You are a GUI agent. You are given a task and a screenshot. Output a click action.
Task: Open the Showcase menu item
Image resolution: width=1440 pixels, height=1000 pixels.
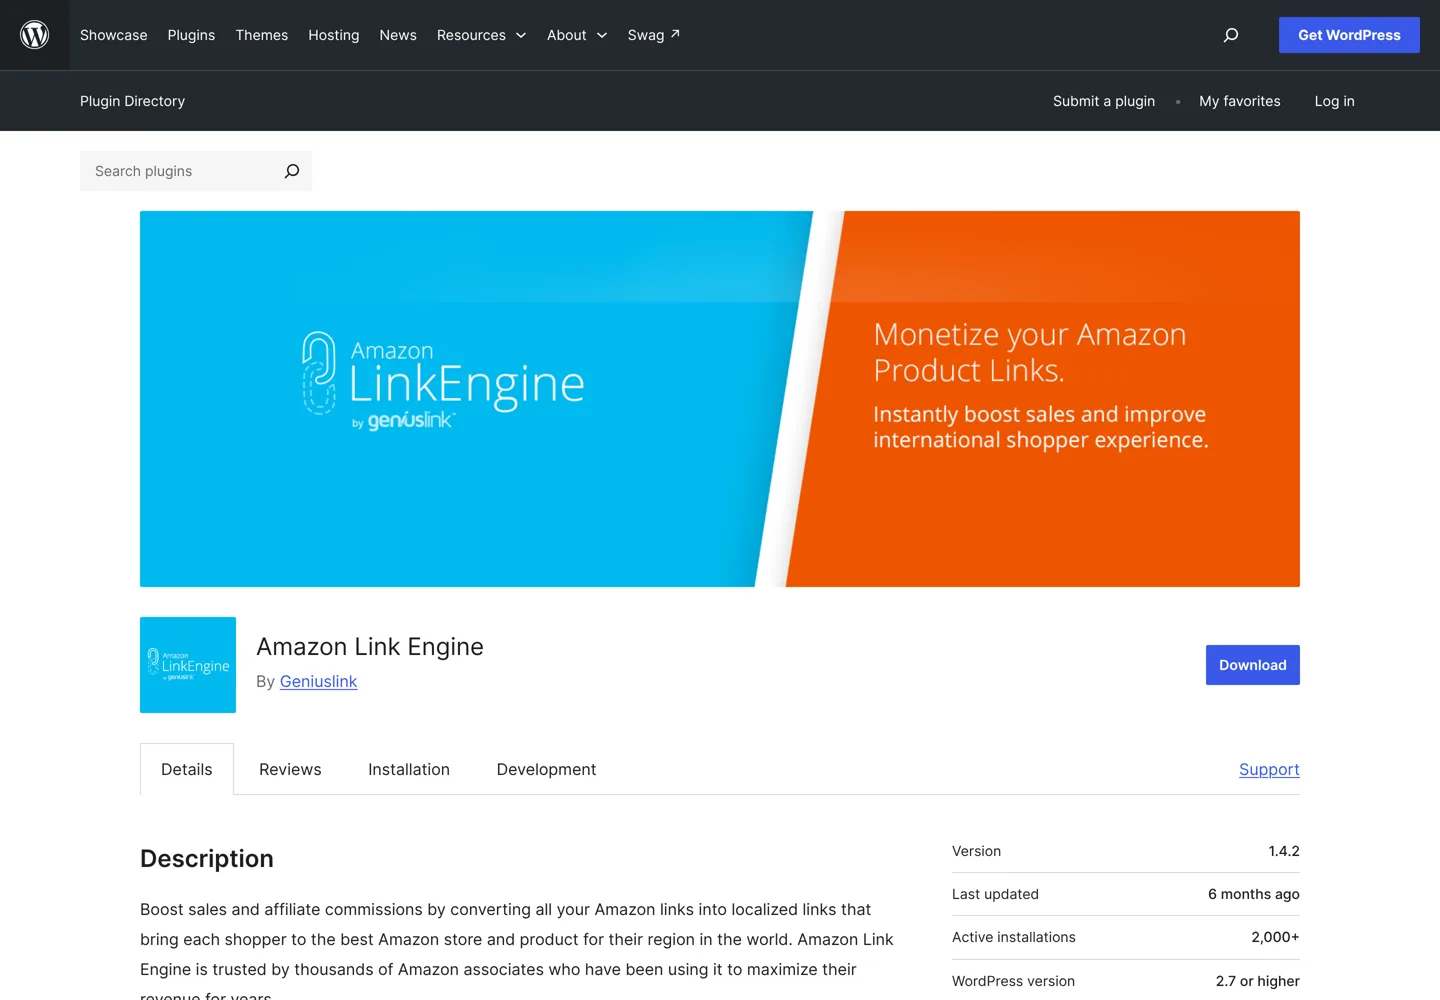tap(114, 35)
